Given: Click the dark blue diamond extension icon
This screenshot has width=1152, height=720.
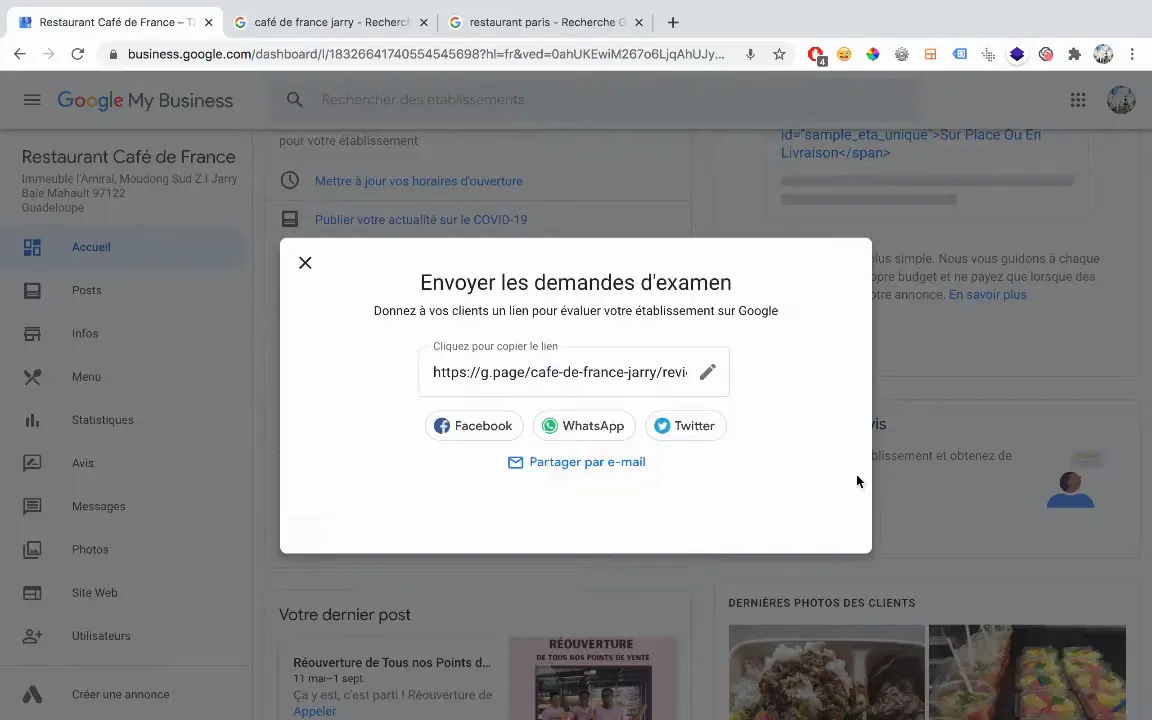Looking at the screenshot, I should (x=1017, y=54).
